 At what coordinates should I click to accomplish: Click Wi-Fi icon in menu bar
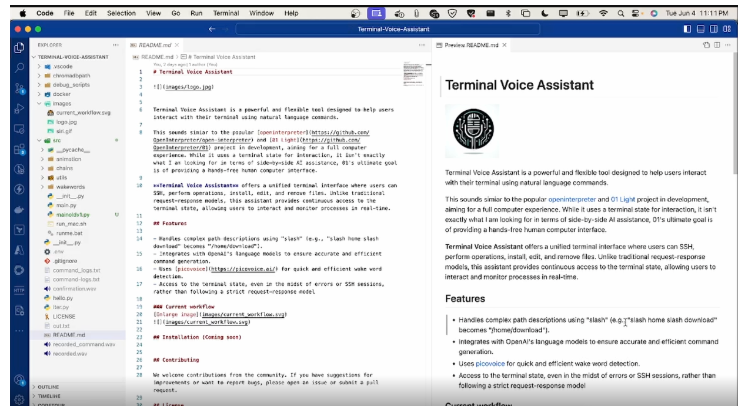pyautogui.click(x=603, y=13)
